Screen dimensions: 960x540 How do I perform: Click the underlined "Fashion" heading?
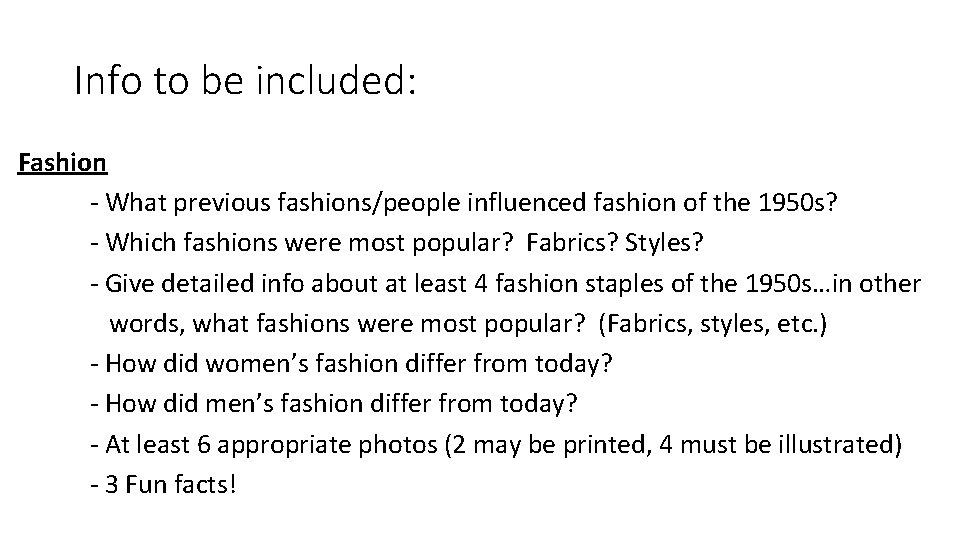[x=62, y=162]
